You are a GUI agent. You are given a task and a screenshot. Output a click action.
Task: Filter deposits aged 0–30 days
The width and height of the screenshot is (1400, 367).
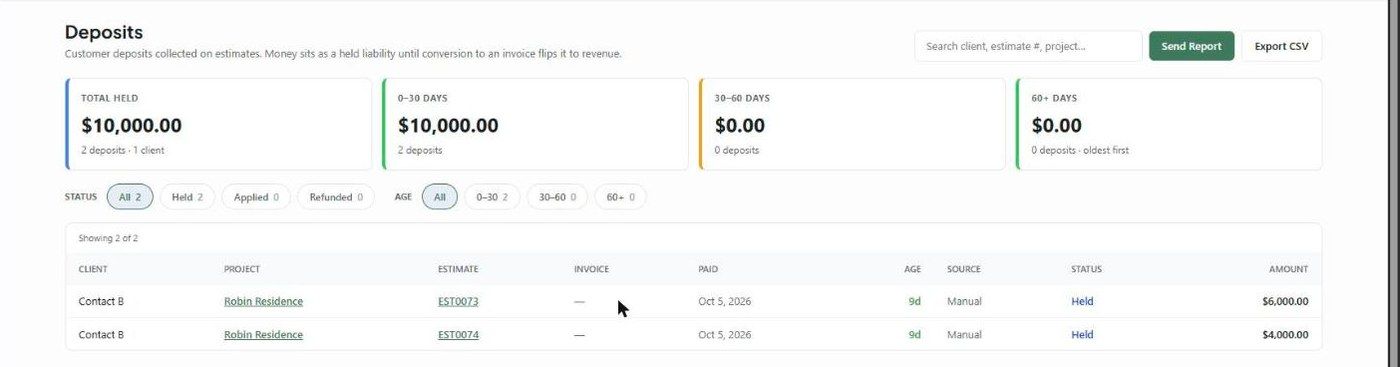(492, 197)
